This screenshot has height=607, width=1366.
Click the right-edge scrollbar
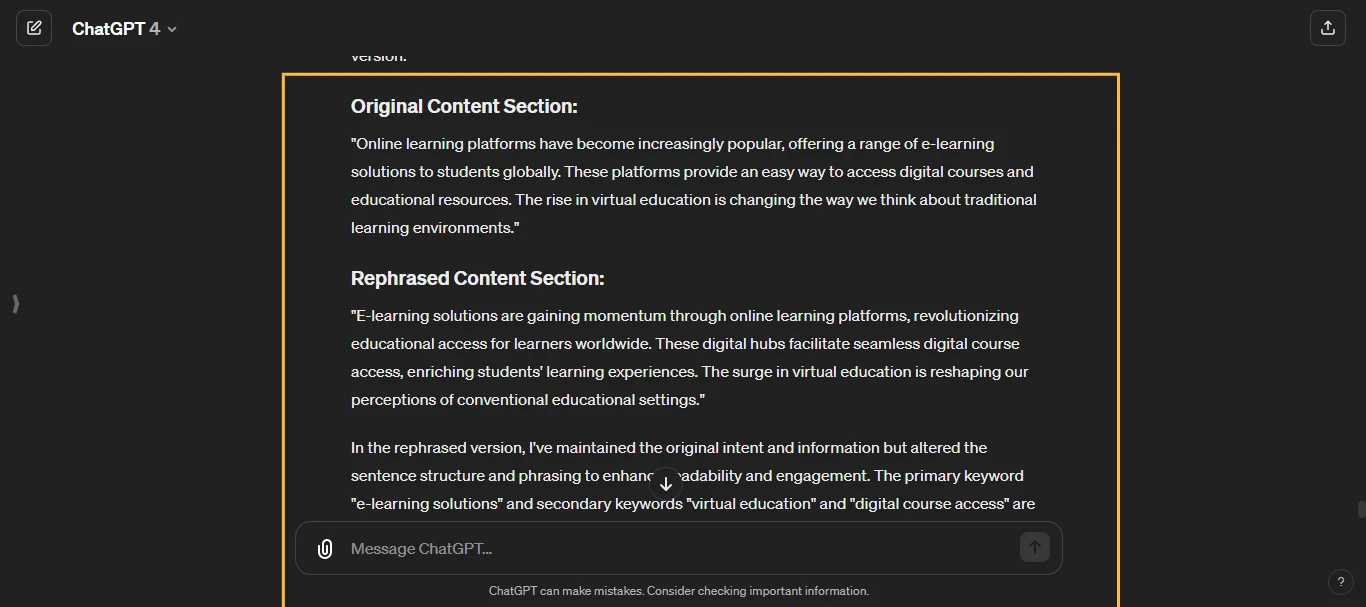coord(1362,510)
